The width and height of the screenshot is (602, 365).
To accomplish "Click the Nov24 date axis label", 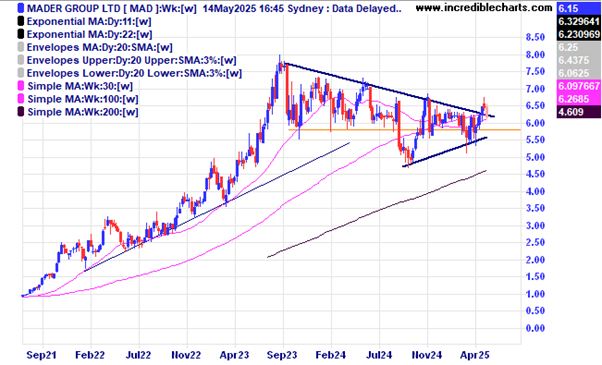I will (427, 355).
